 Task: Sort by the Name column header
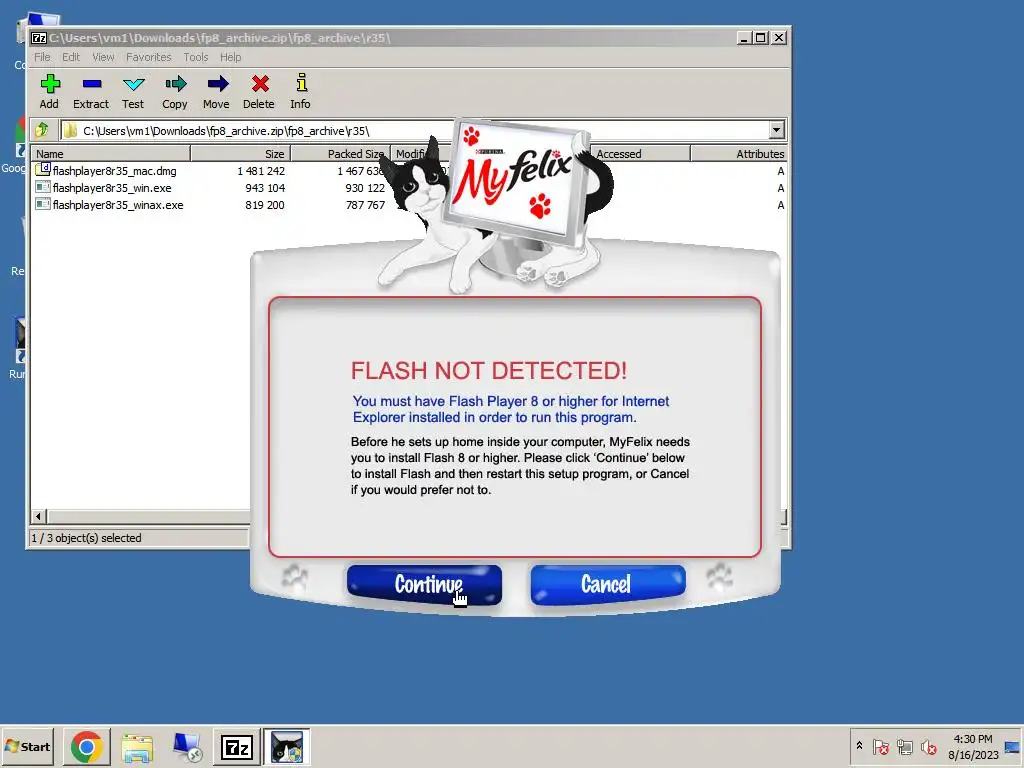click(110, 153)
